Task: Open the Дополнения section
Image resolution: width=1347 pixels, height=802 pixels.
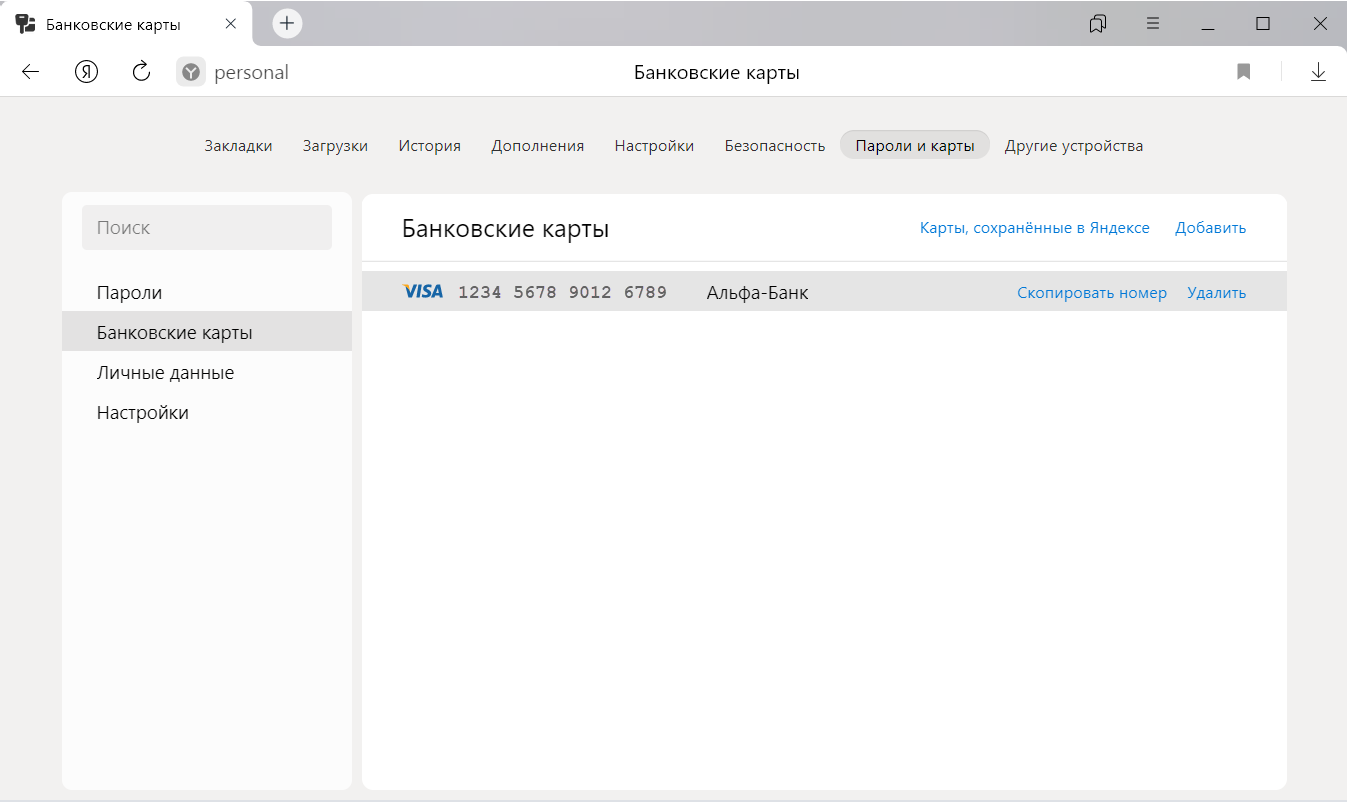Action: 537,145
